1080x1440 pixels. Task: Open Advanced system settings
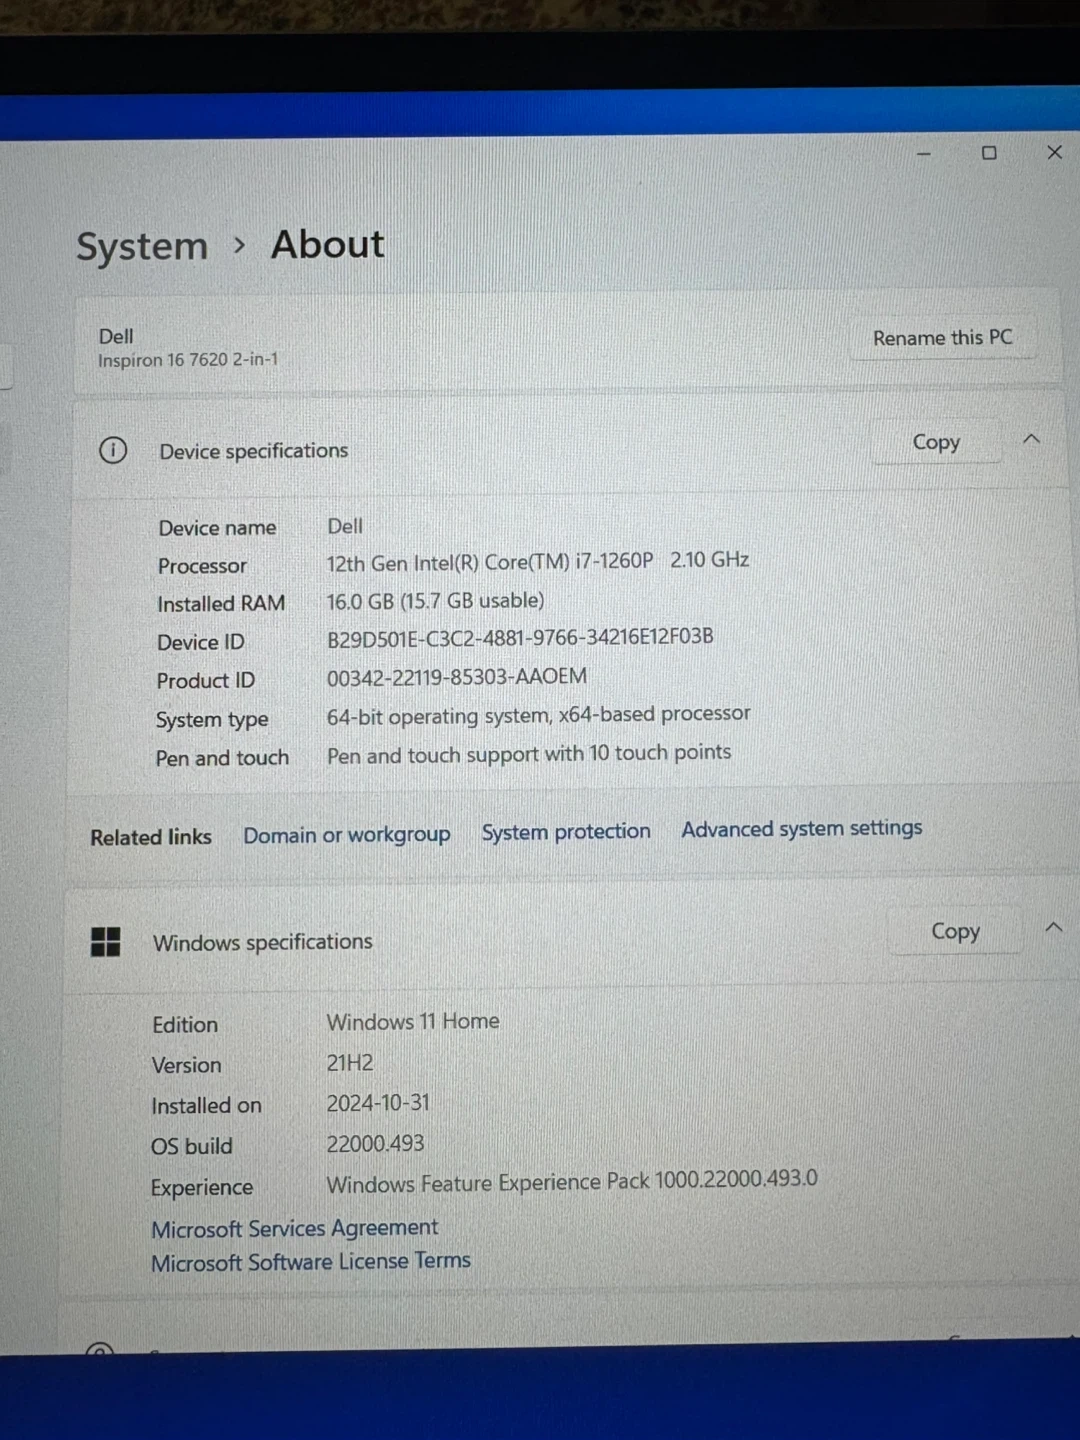pyautogui.click(x=802, y=828)
